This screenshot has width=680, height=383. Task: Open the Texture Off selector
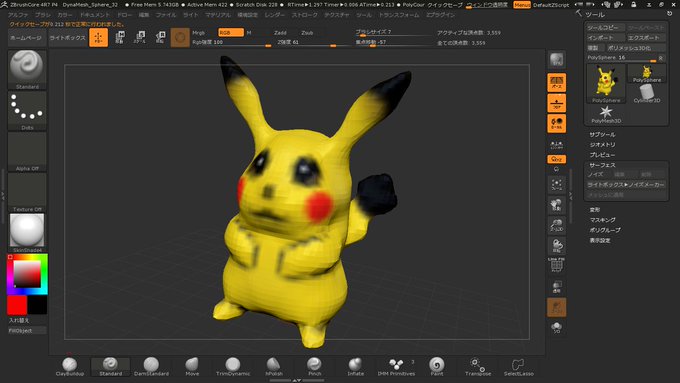click(x=27, y=192)
